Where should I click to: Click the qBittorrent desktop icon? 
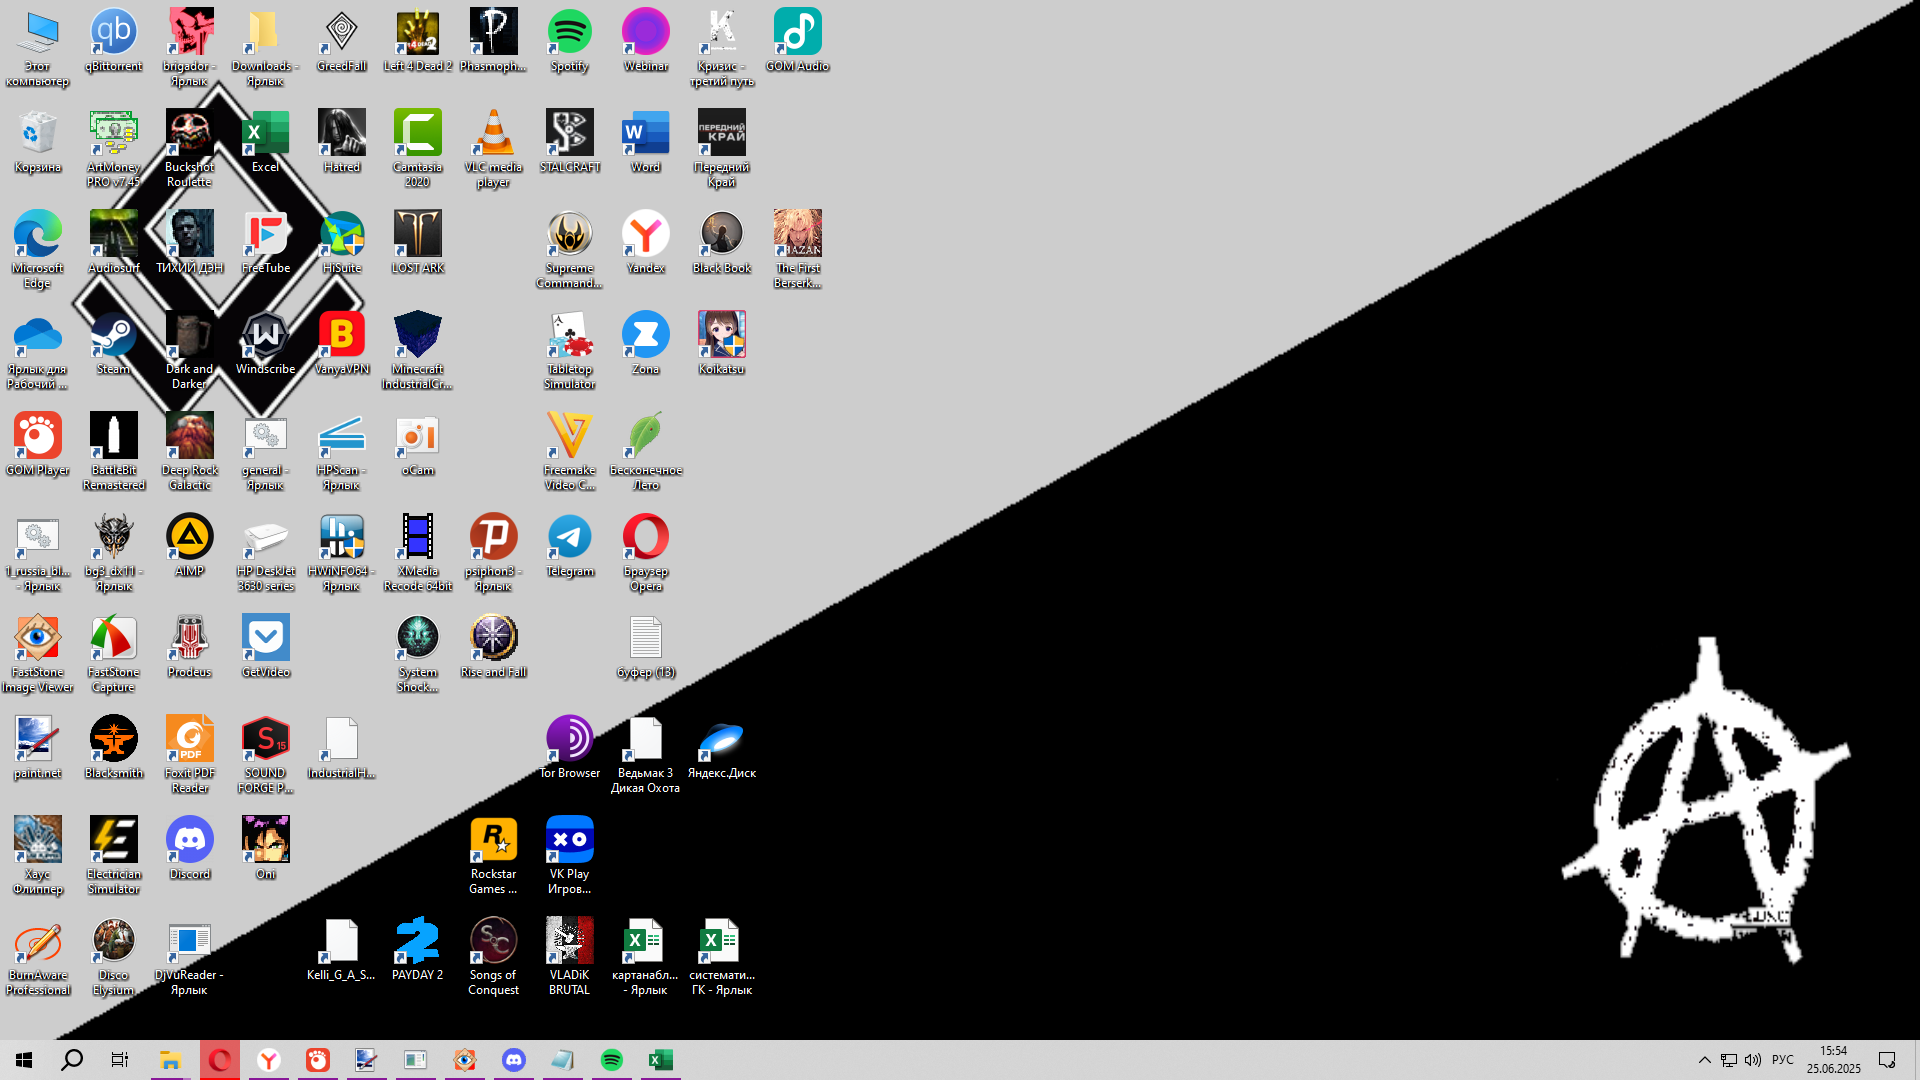[113, 33]
